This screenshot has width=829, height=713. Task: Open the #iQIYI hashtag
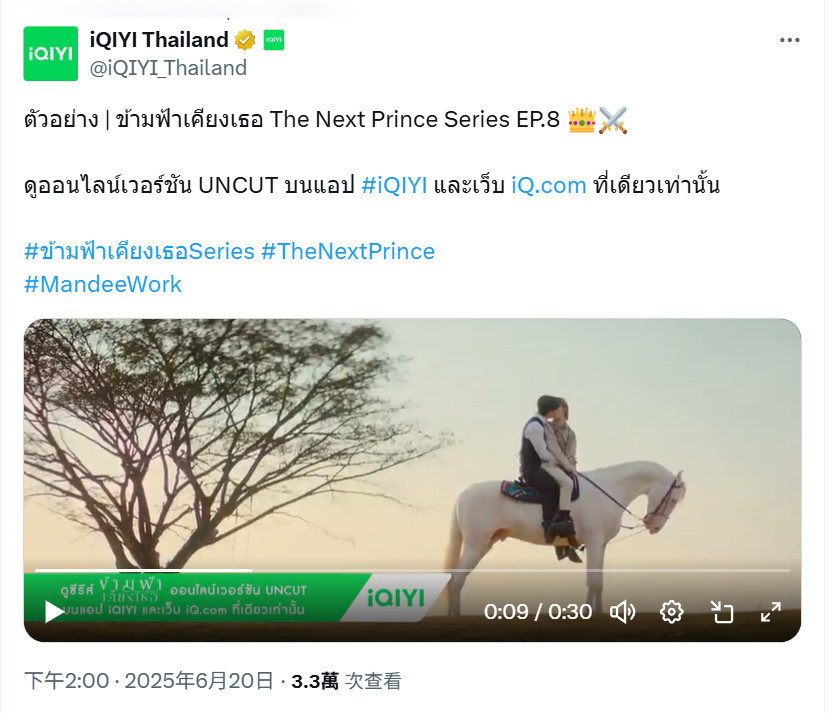[x=394, y=186]
